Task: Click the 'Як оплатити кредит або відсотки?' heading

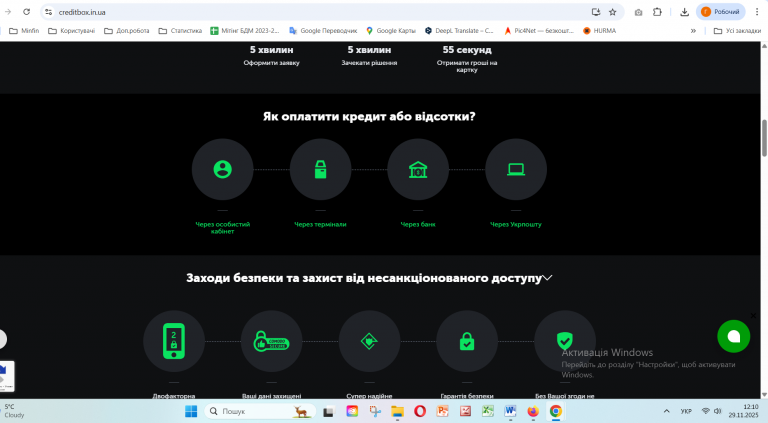Action: click(369, 117)
